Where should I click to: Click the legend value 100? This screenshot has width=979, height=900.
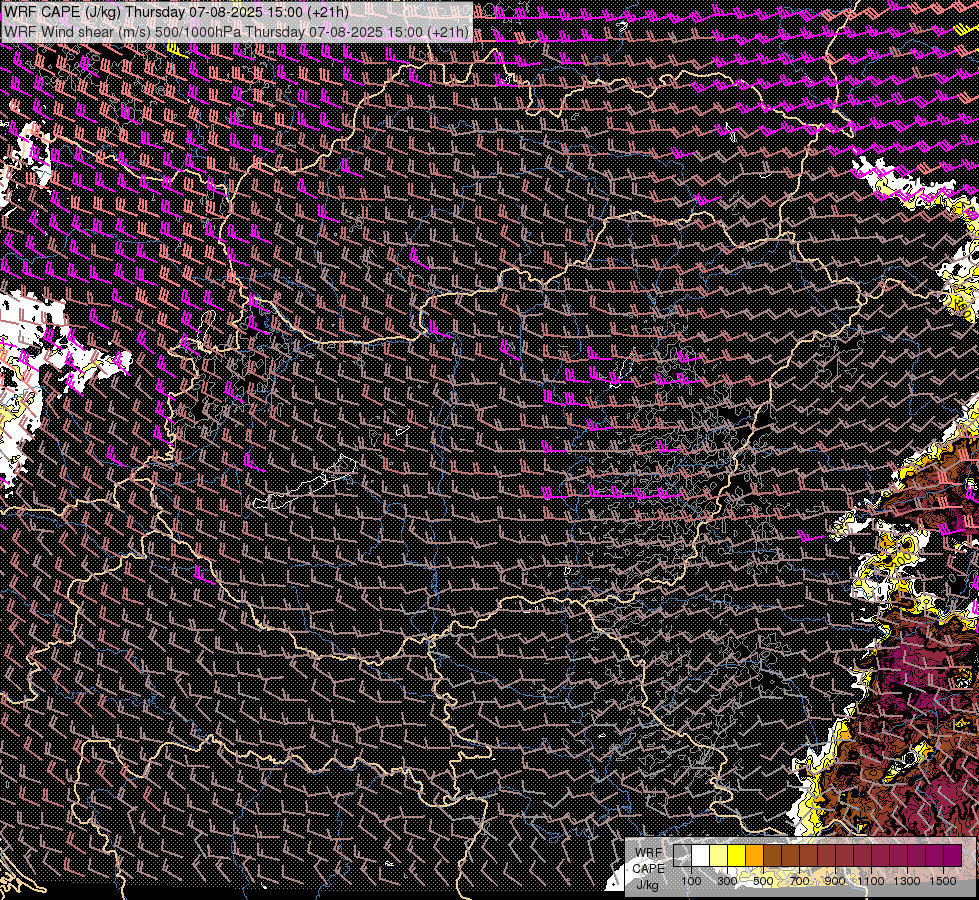pos(691,881)
